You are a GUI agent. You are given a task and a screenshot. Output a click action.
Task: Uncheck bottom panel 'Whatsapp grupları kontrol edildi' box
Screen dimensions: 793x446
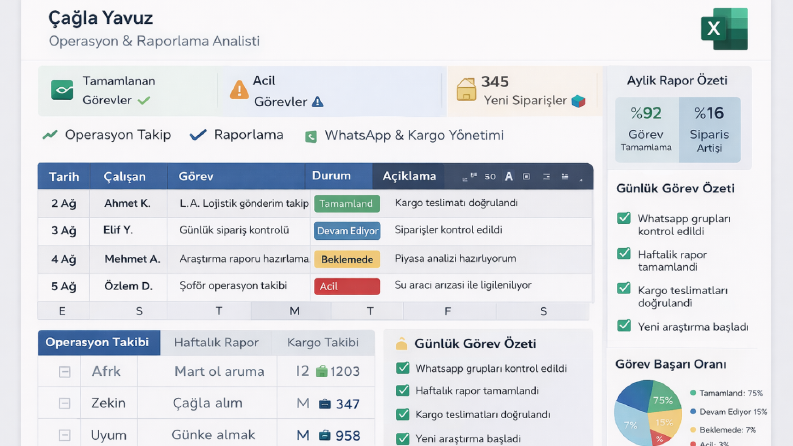[403, 368]
